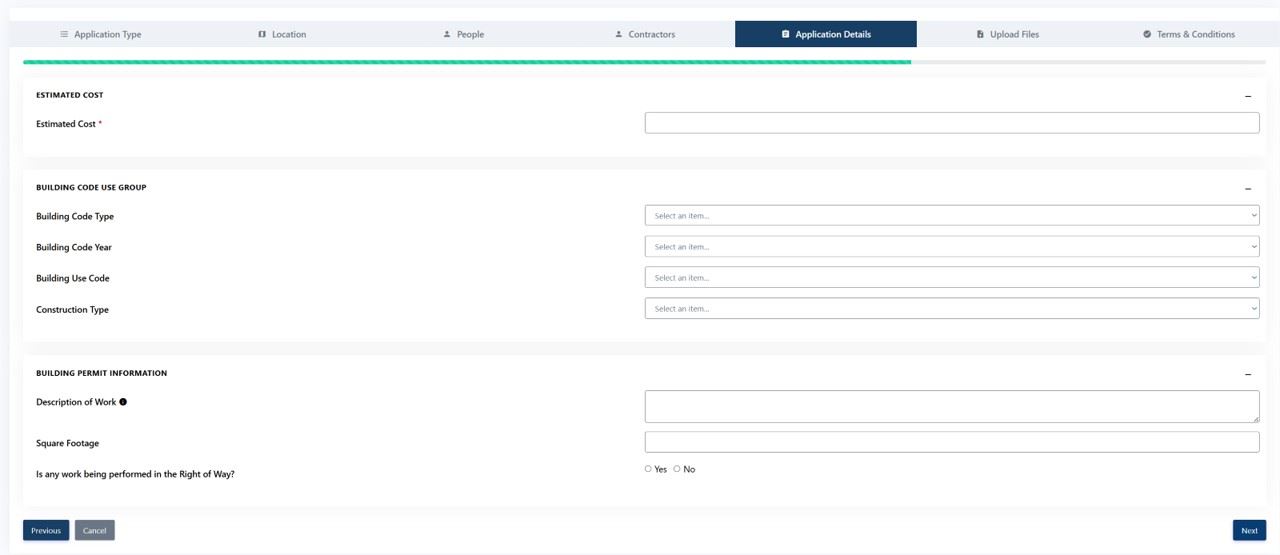Click the Description of Work info icon
The width and height of the screenshot is (1280, 555).
[123, 402]
